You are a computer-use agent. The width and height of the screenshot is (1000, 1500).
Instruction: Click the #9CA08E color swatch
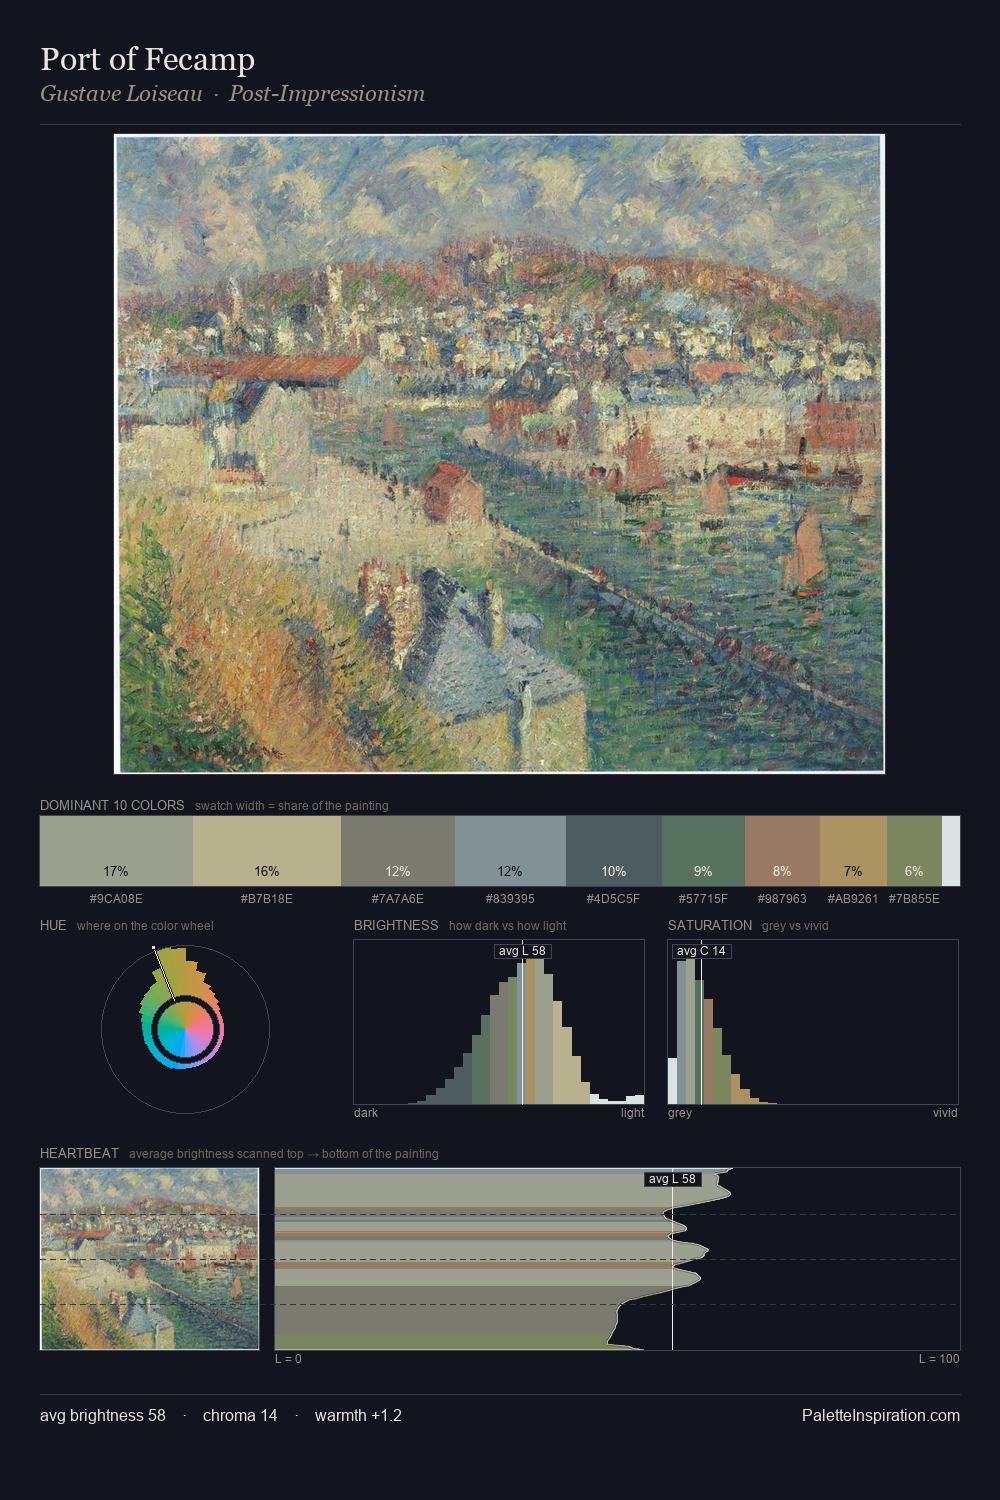[116, 851]
